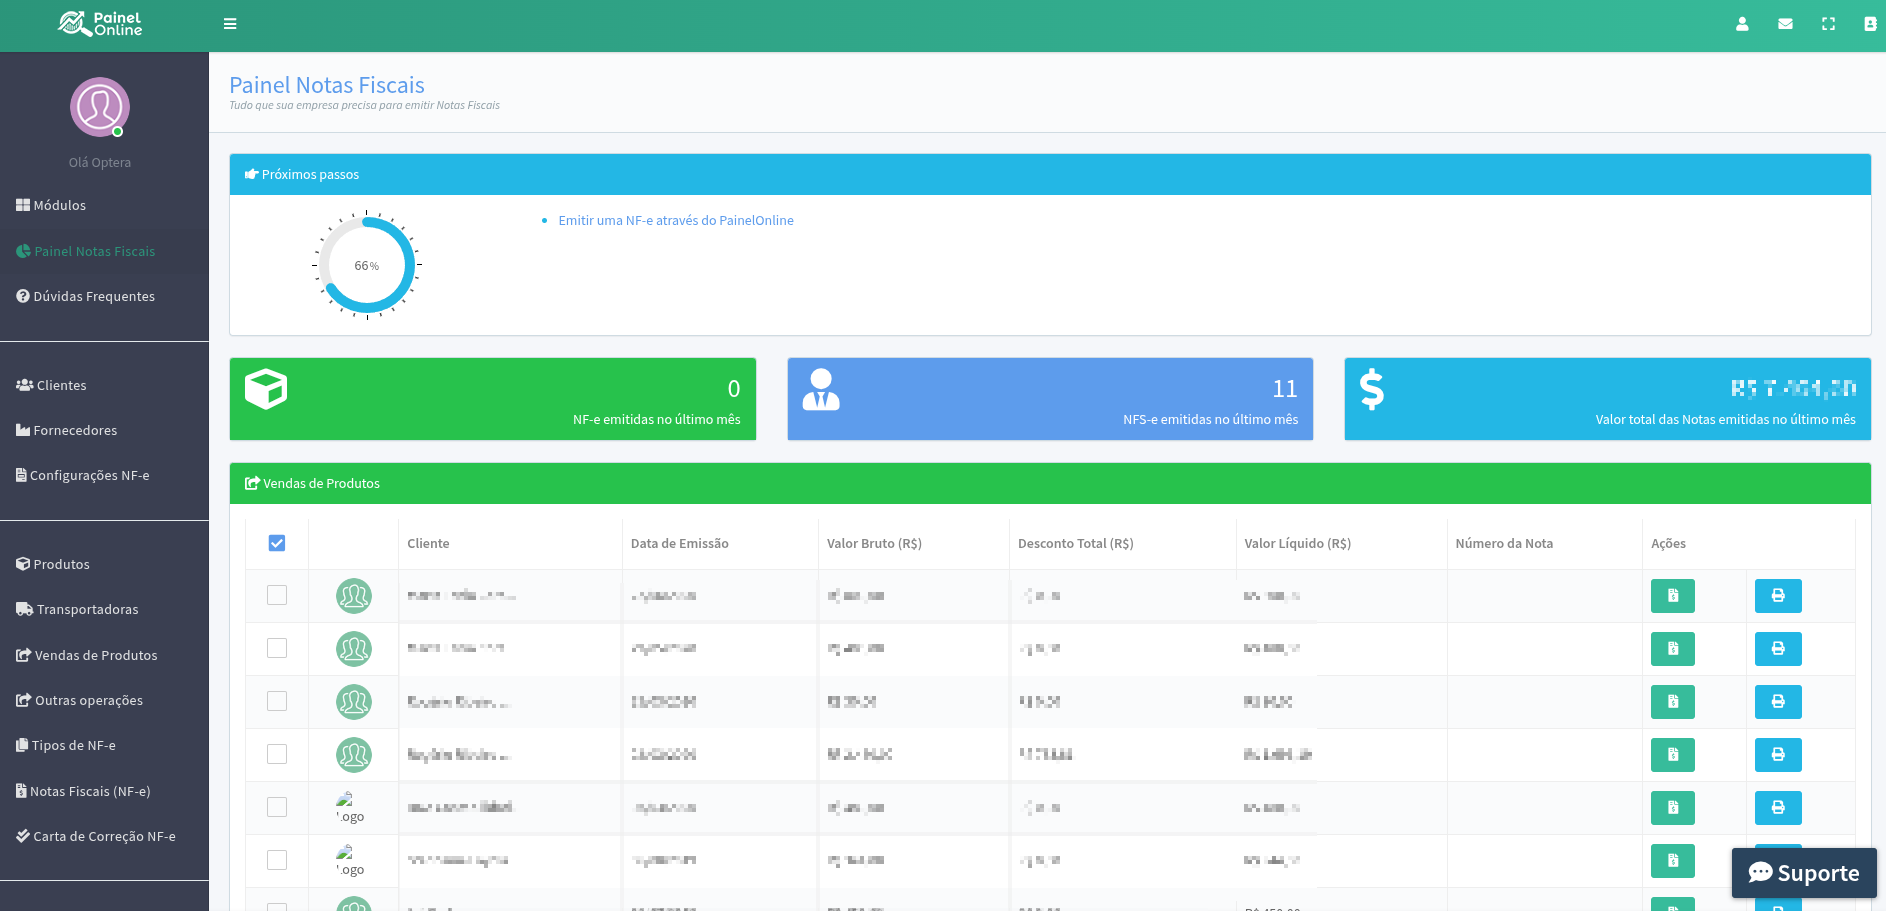Open the user account icon in header
This screenshot has width=1886, height=911.
click(1742, 24)
